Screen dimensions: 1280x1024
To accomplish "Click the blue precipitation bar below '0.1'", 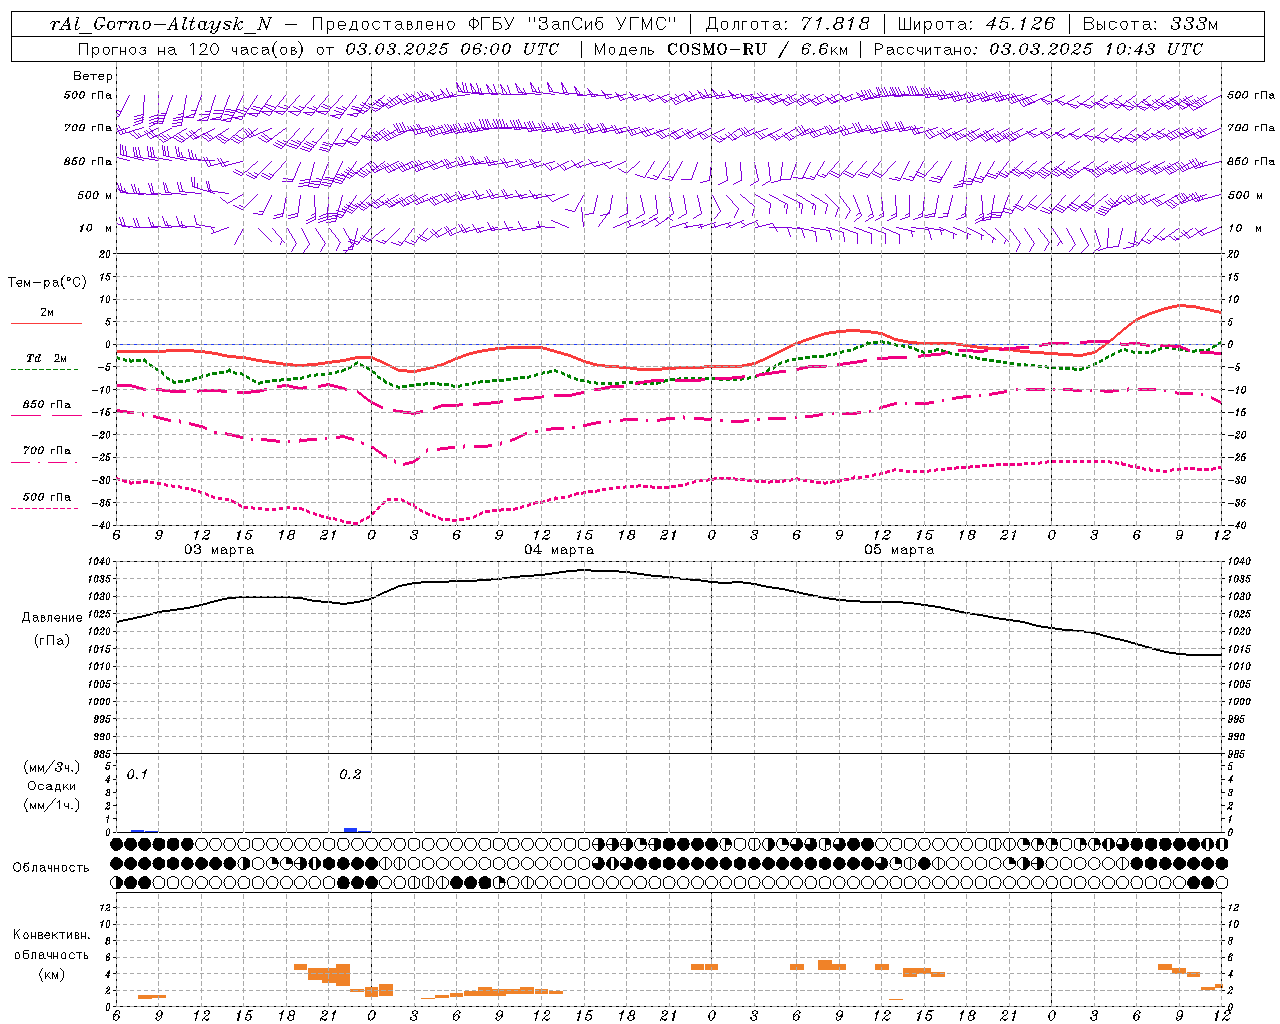I will (x=138, y=830).
